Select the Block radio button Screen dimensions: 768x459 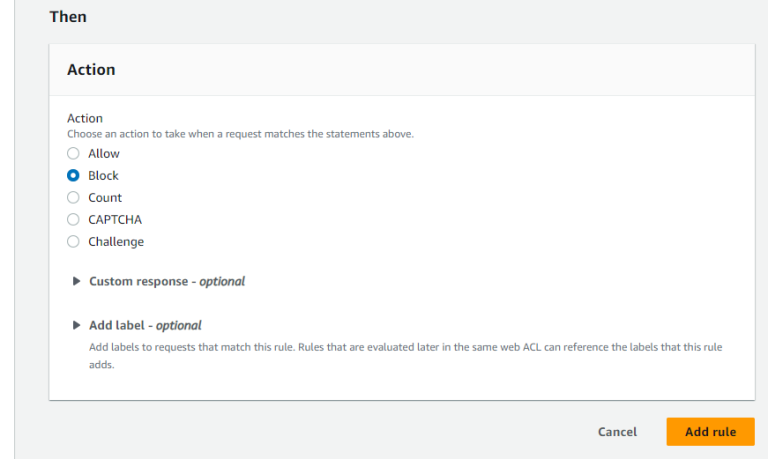pos(73,176)
